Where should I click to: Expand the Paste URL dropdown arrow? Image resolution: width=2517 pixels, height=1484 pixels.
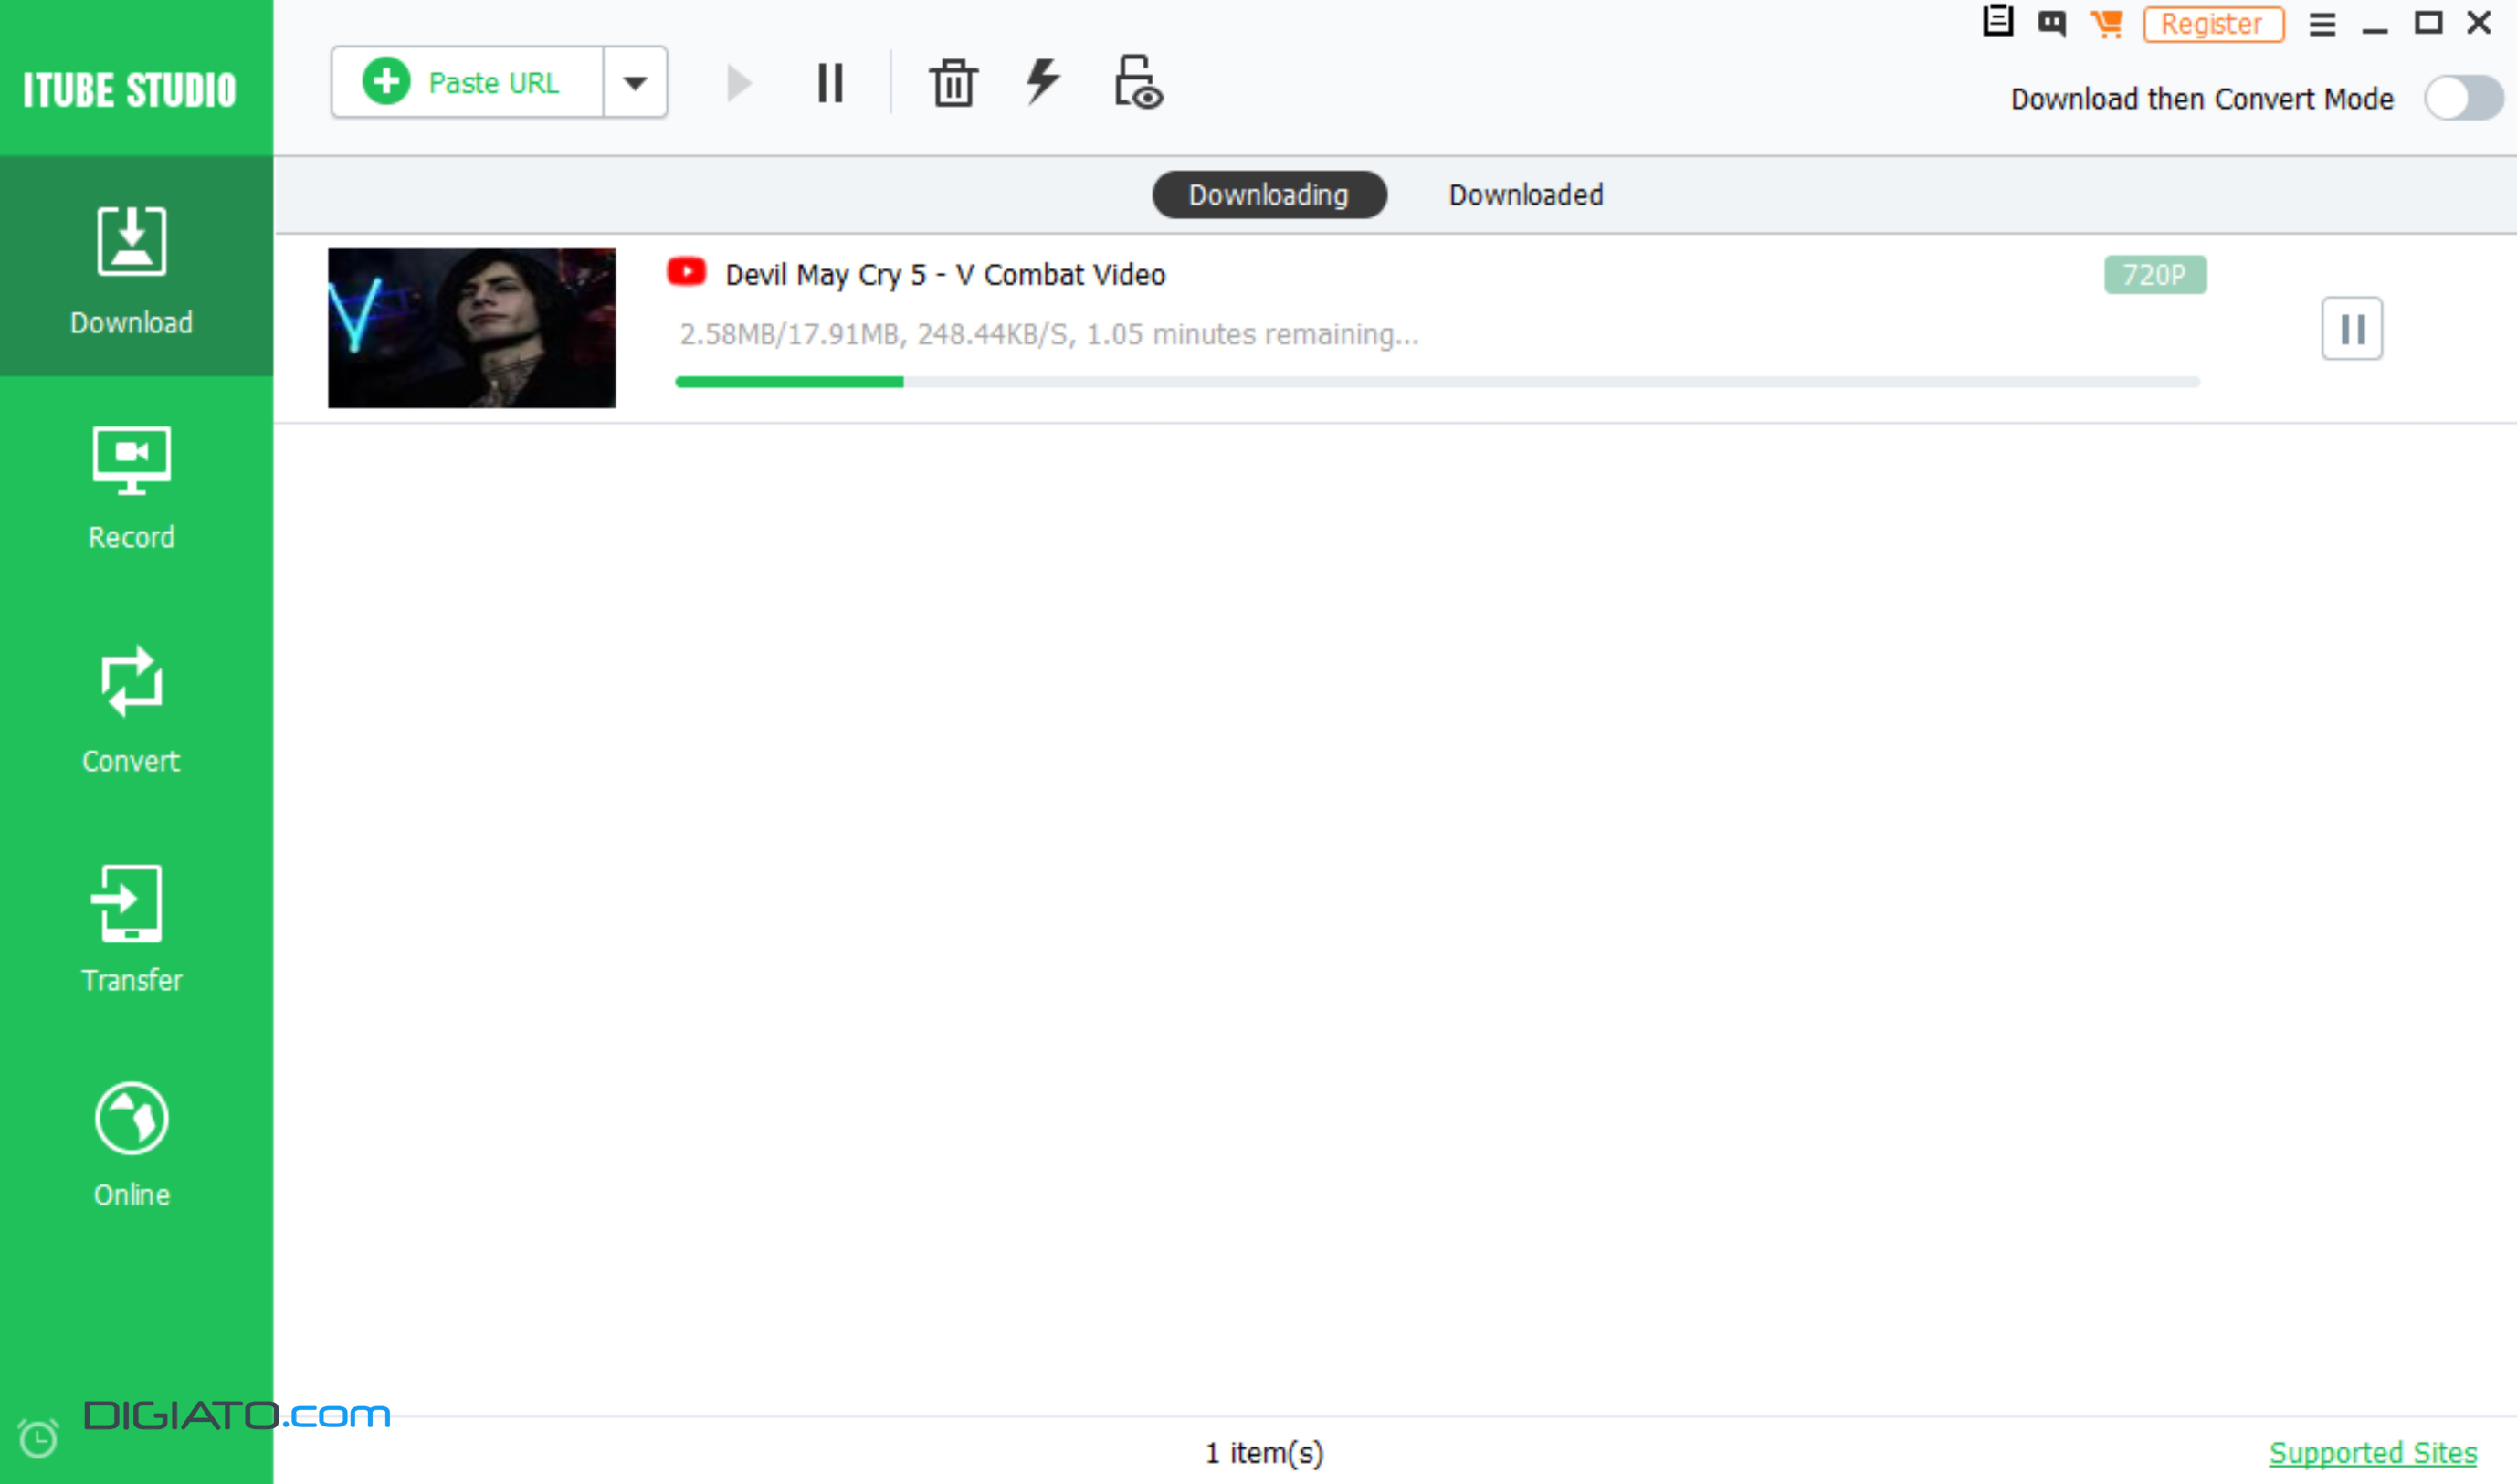(x=635, y=82)
